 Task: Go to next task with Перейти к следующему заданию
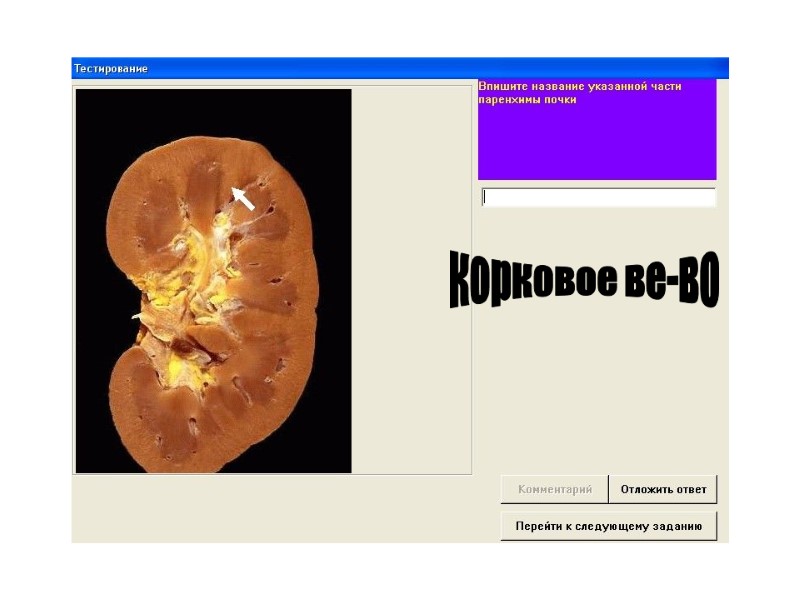[x=609, y=526]
